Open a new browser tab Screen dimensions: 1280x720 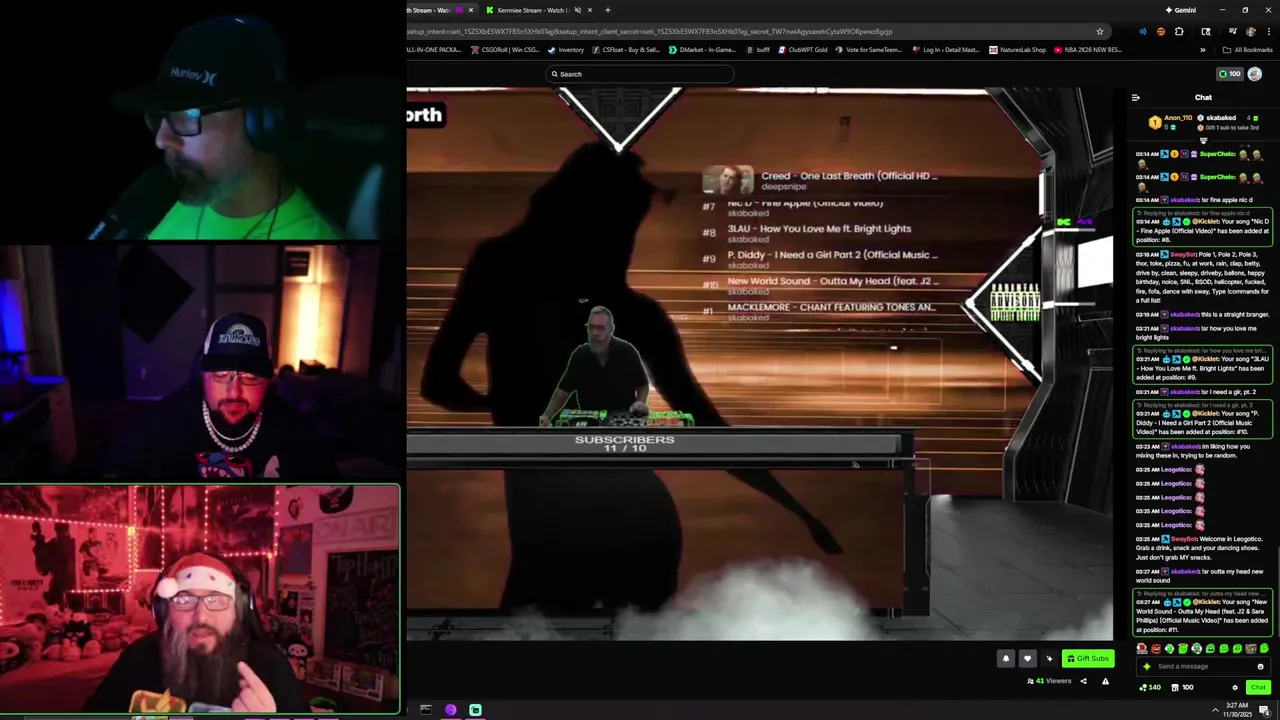607,10
